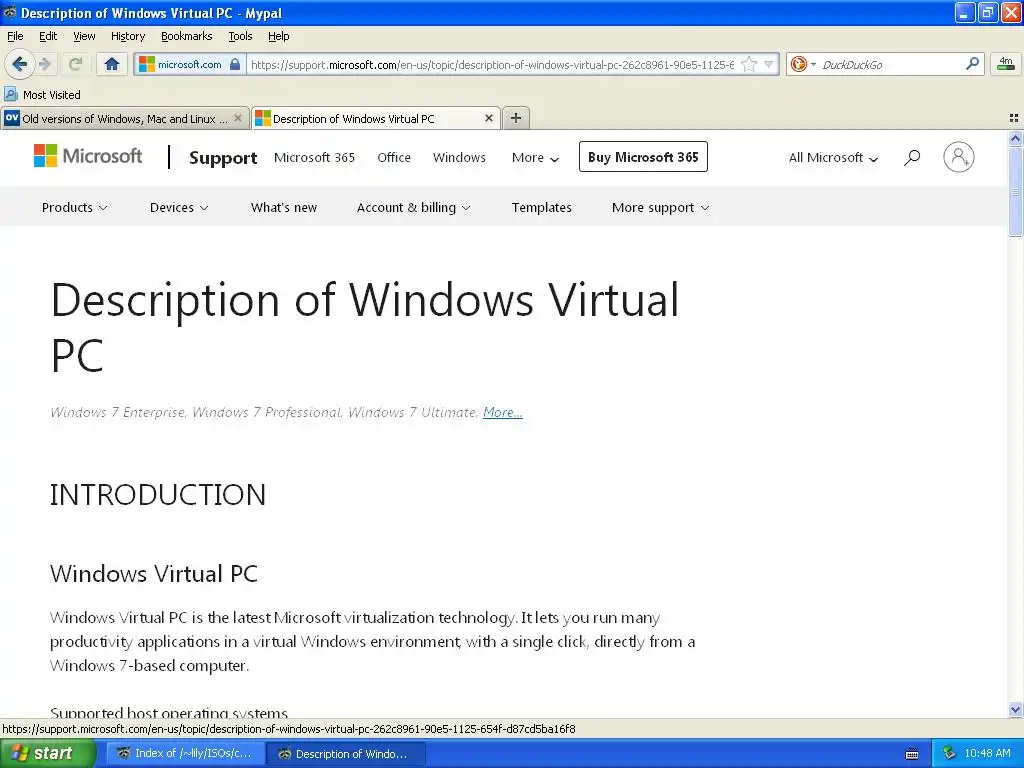Image resolution: width=1024 pixels, height=768 pixels.
Task: Click the Microsoft logo
Action: coord(88,156)
